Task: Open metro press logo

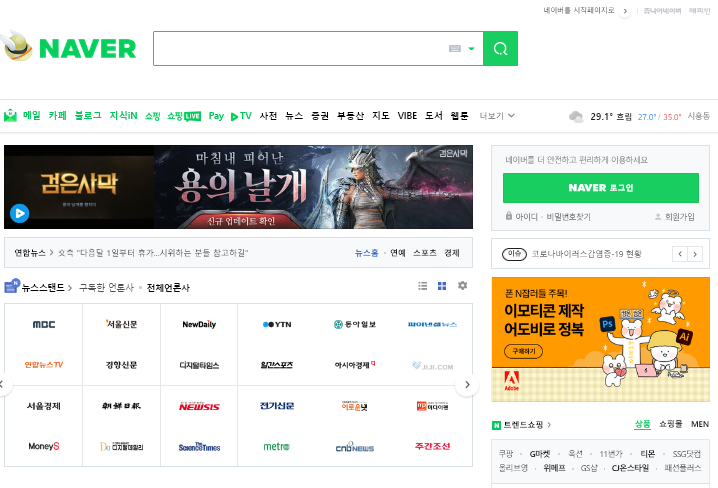Action: coord(277,446)
